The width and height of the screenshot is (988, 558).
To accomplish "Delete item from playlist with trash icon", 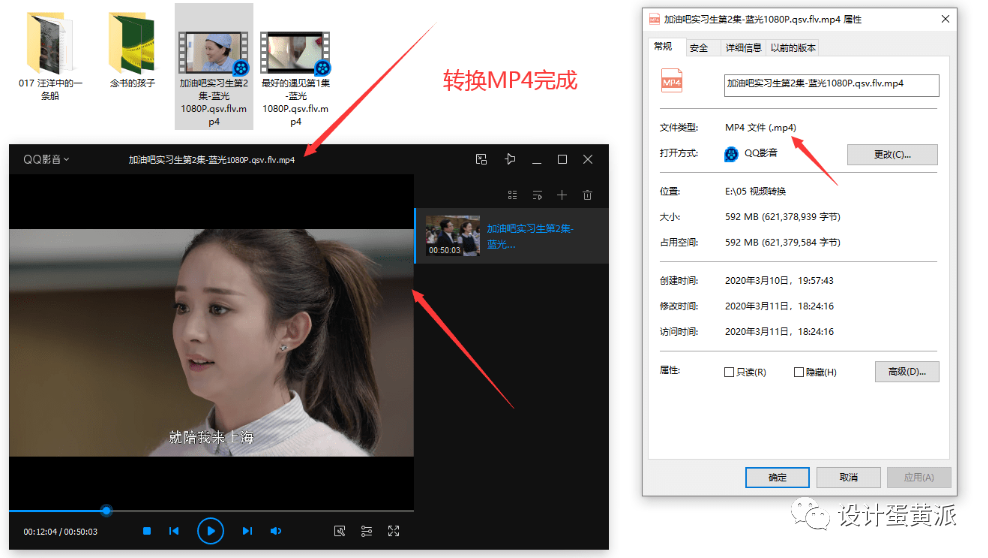I will pos(587,195).
